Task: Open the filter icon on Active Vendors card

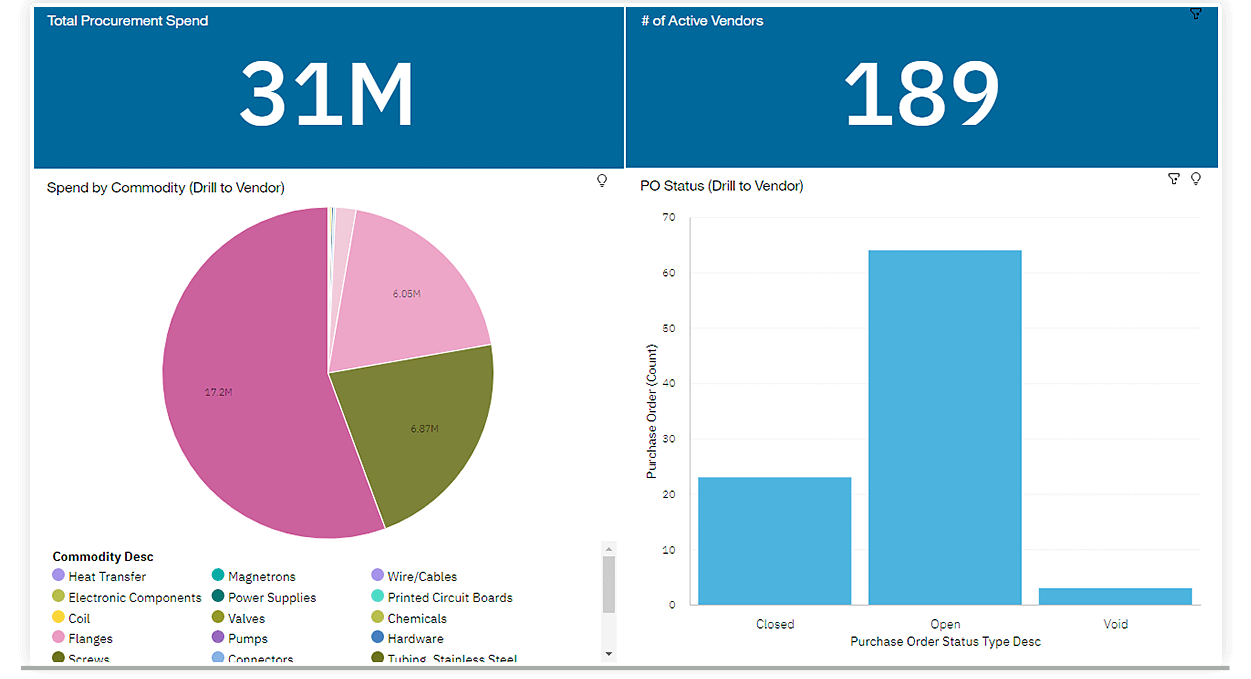Action: [x=1196, y=14]
